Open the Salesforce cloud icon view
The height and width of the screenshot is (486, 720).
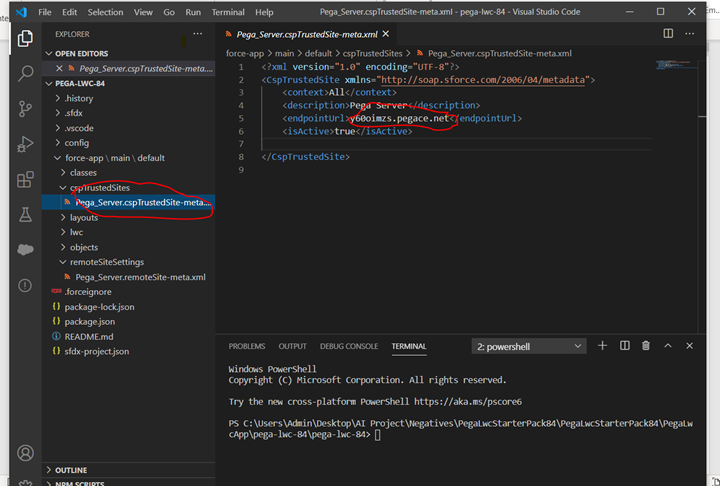[x=25, y=249]
